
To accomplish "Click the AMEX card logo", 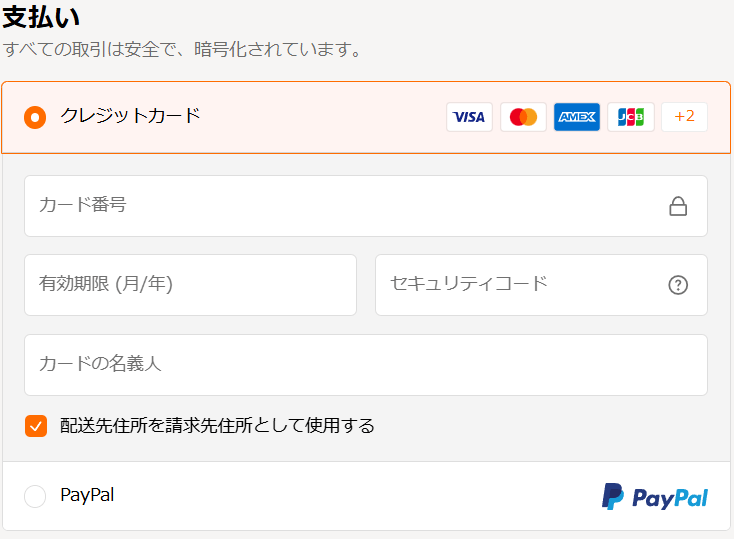I will (577, 117).
